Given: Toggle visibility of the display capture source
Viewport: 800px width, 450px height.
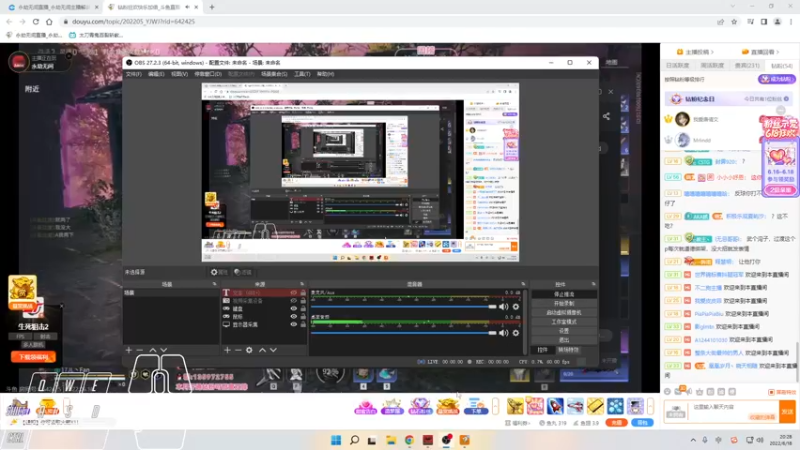Looking at the screenshot, I should point(293,324).
